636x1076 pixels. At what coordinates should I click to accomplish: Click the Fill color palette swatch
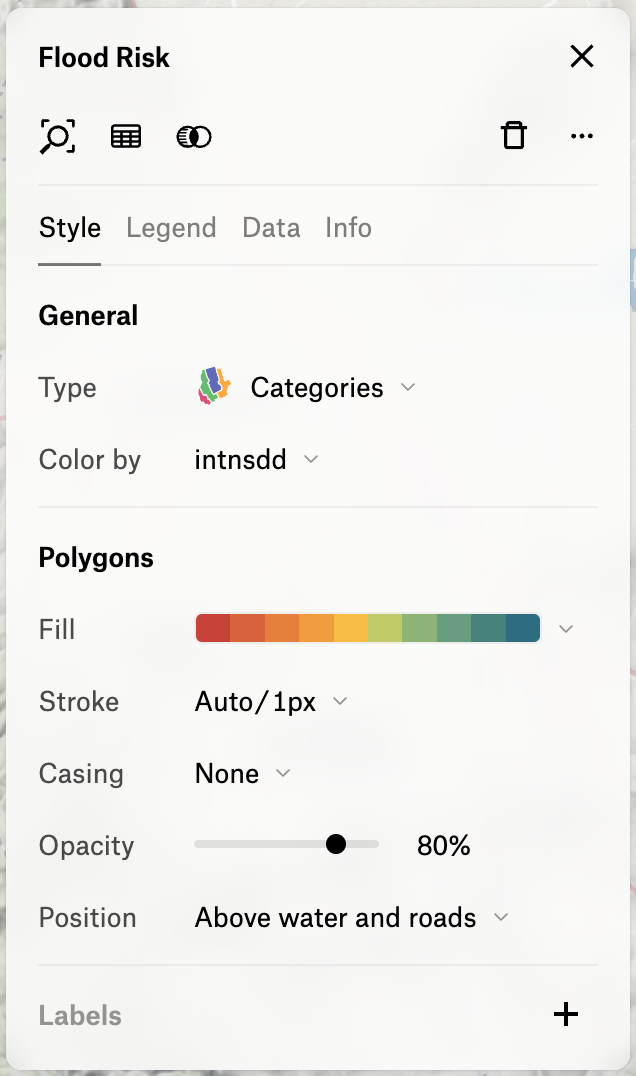click(x=368, y=629)
